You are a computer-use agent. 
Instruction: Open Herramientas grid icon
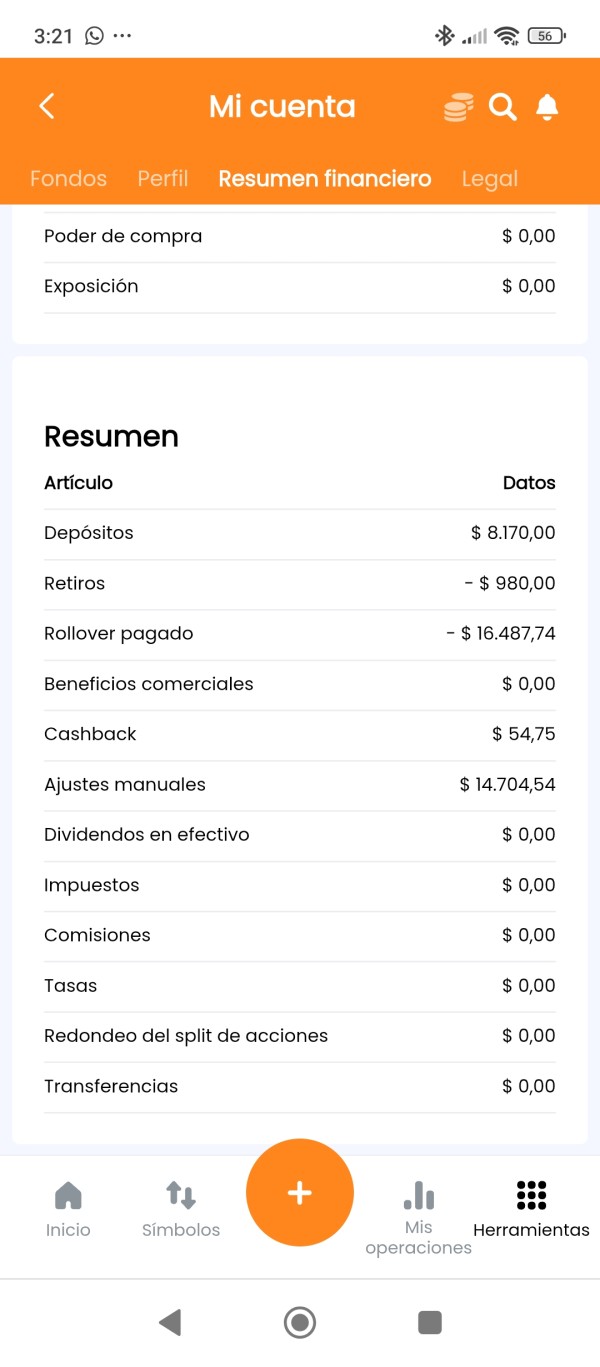click(x=531, y=1195)
